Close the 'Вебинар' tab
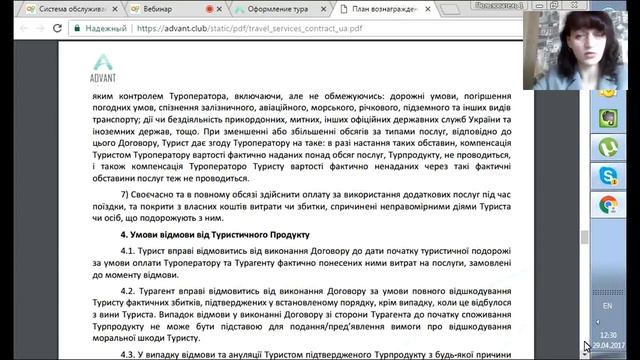 219,9
